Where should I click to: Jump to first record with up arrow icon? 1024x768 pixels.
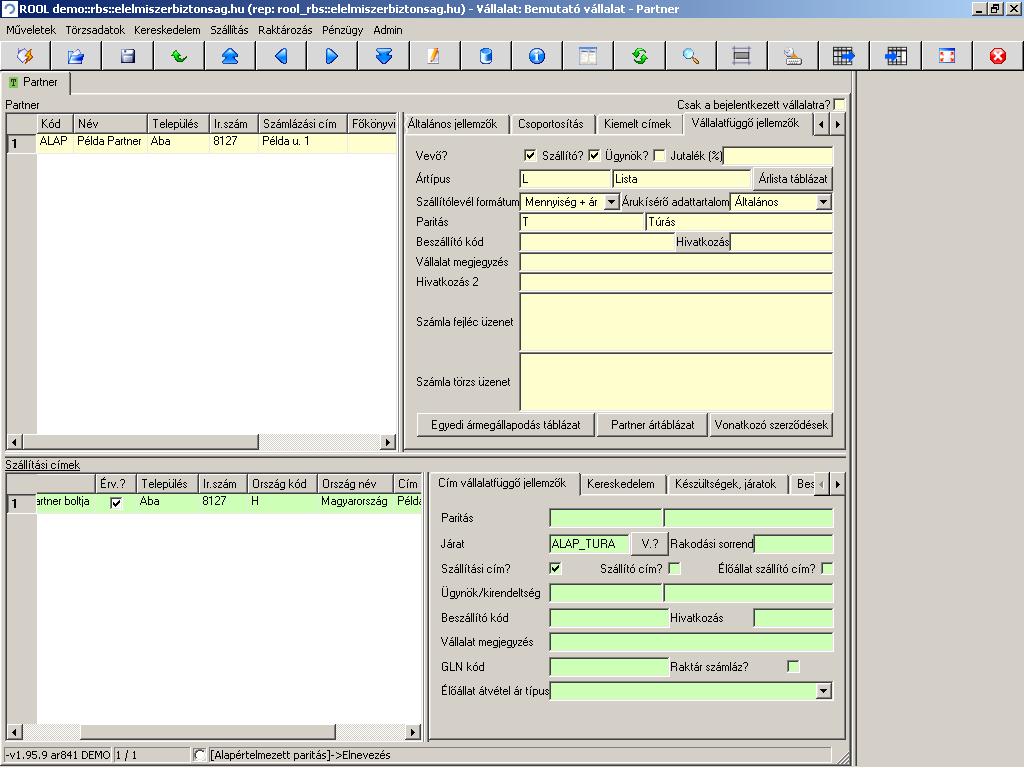pyautogui.click(x=230, y=56)
